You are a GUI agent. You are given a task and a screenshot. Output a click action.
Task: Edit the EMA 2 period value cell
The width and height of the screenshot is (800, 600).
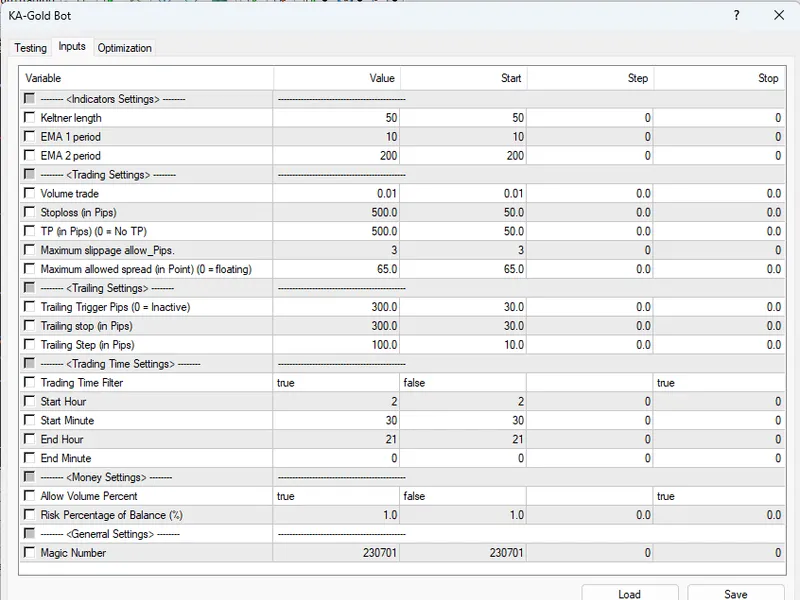coord(336,156)
